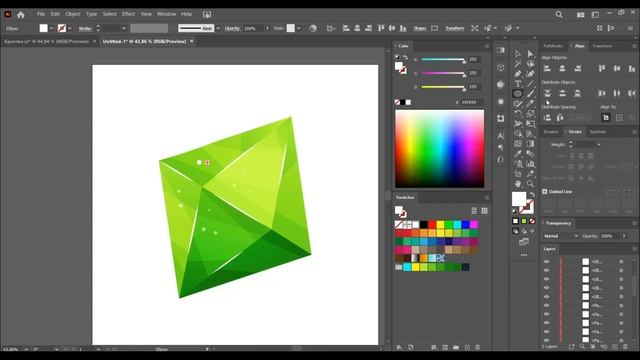Switch Swatches panel to thumbnail grid view
This screenshot has height=360, width=640.
pyautogui.click(x=484, y=211)
